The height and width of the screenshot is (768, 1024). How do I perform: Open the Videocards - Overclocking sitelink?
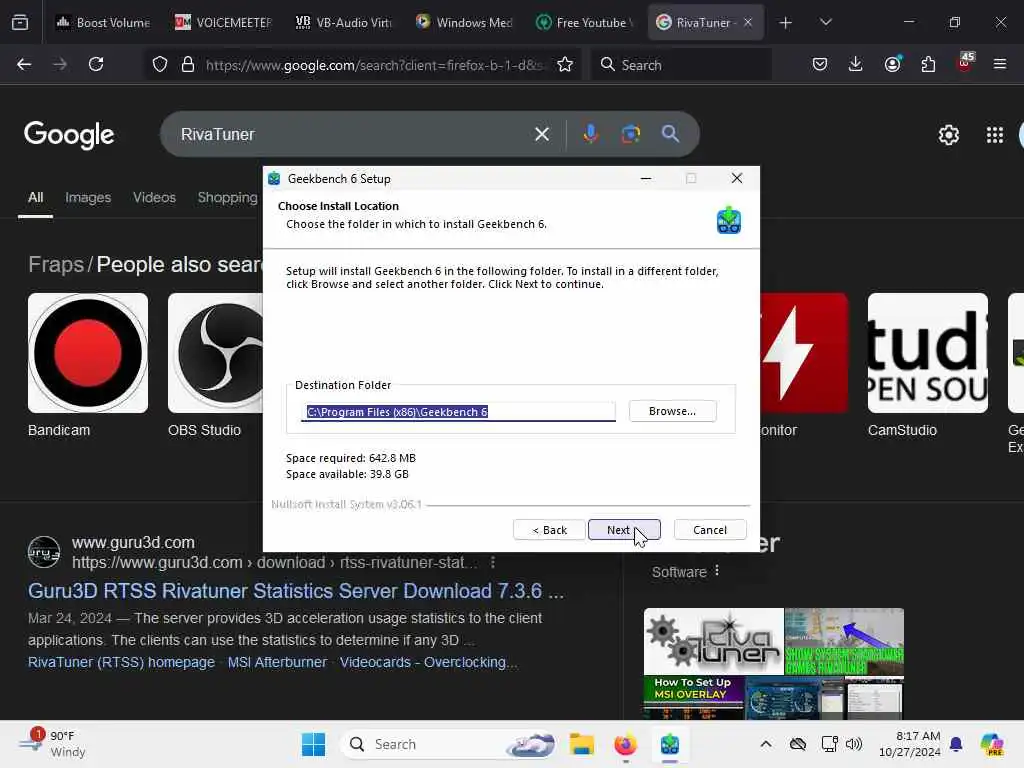tap(428, 662)
